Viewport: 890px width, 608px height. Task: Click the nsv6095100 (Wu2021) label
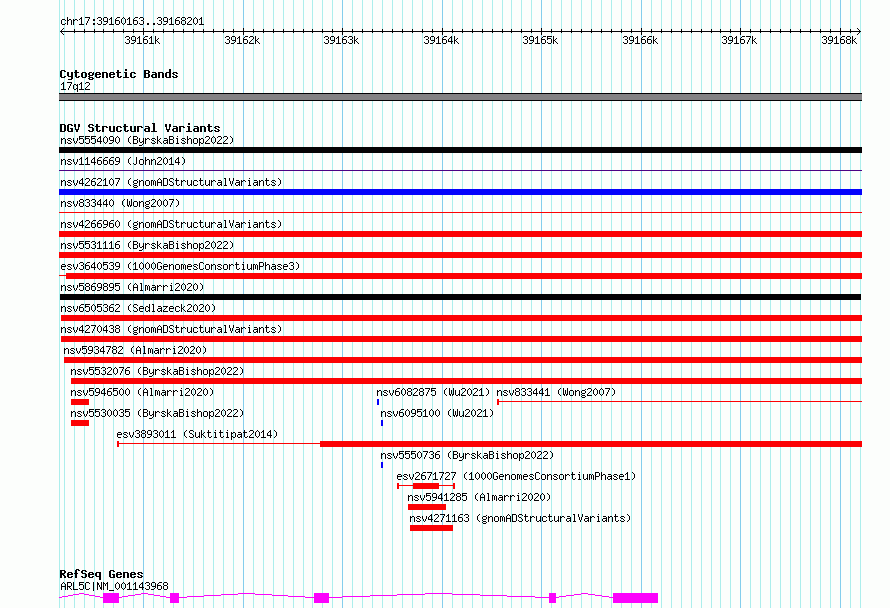[x=437, y=413]
